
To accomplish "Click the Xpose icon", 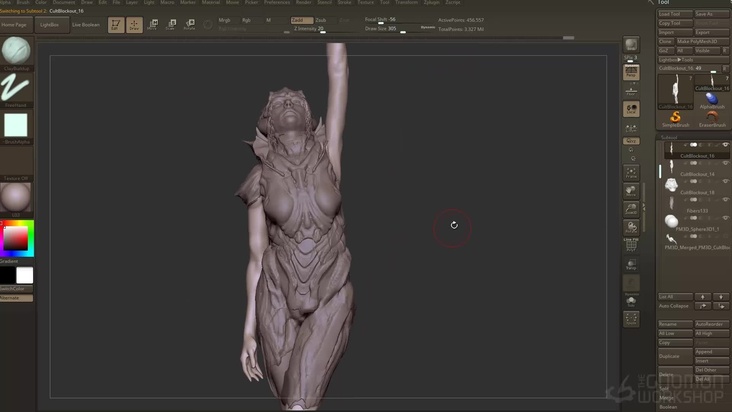I will click(631, 319).
